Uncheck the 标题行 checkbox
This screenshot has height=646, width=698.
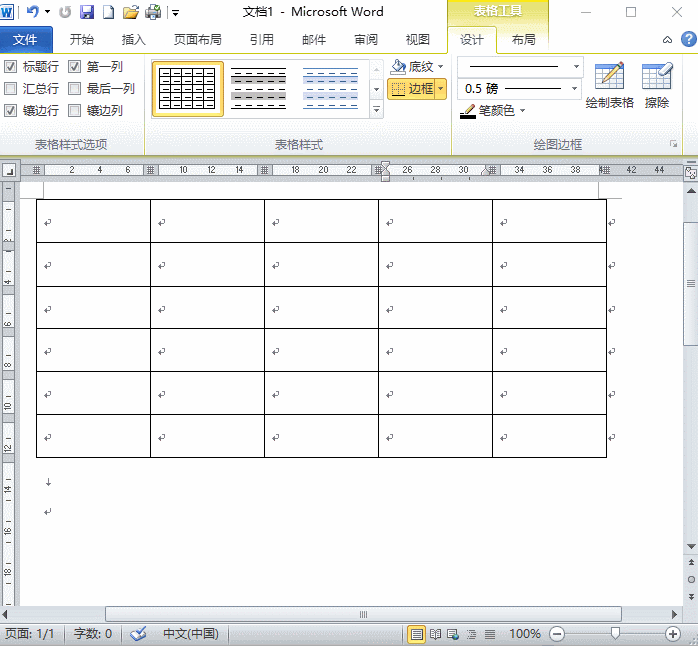10,67
